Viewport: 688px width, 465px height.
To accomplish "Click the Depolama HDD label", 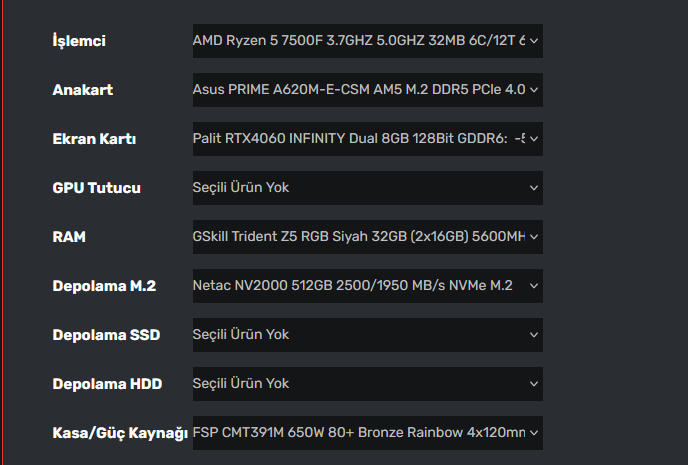I will tap(107, 384).
